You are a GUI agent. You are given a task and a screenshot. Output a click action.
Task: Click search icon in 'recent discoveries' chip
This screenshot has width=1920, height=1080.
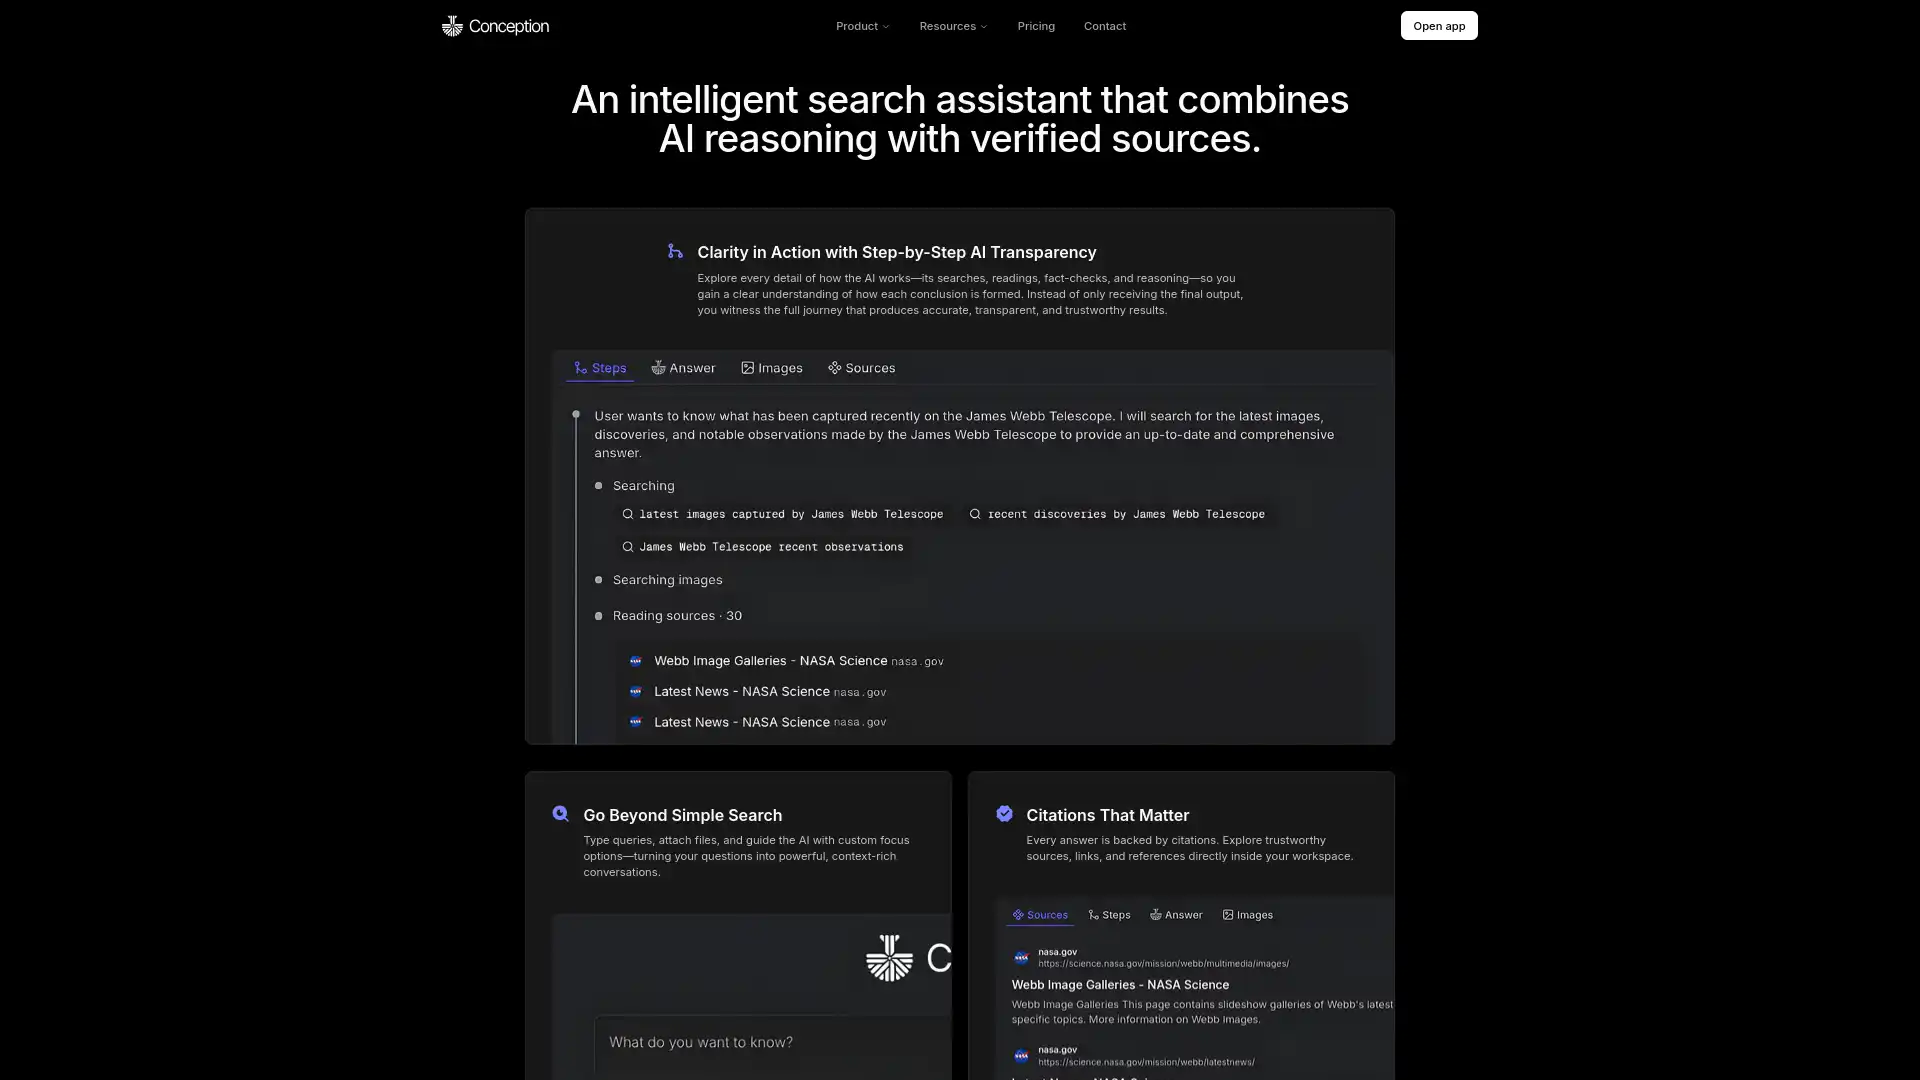pos(975,514)
